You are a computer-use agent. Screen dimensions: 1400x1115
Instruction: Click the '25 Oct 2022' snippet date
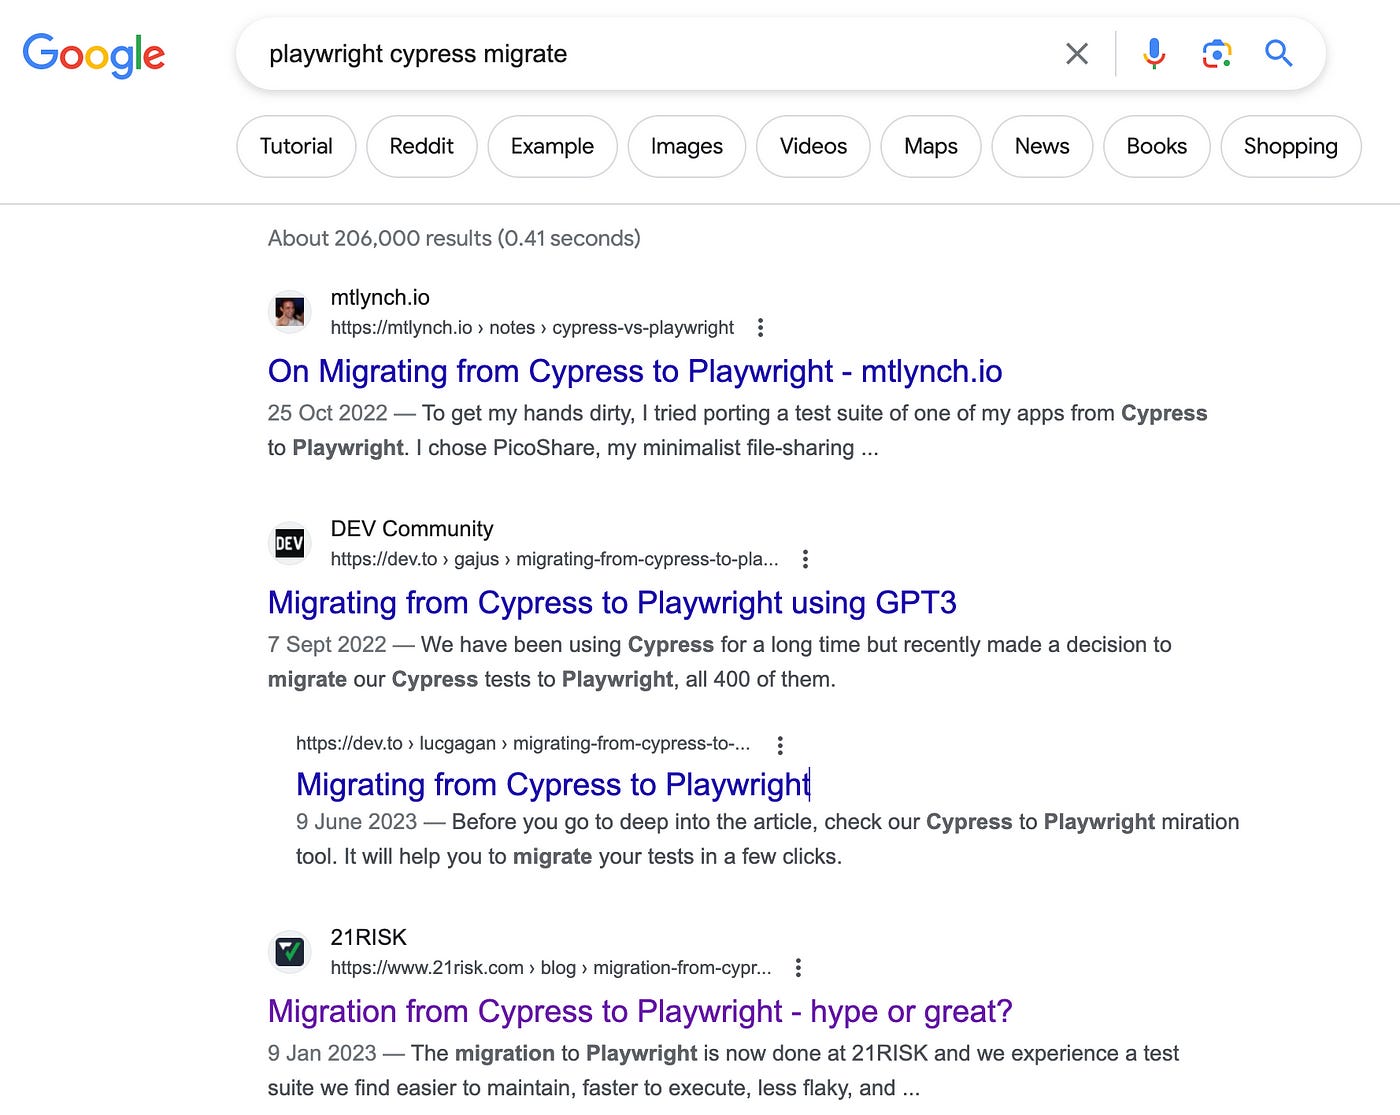327,414
